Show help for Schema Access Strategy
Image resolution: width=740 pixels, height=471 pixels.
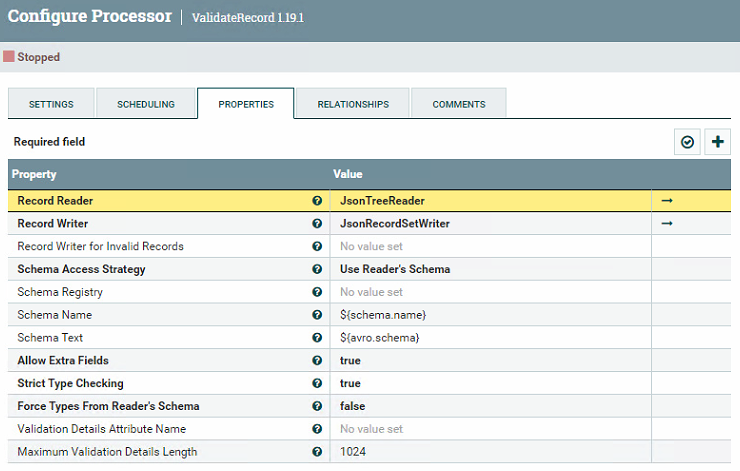[317, 269]
